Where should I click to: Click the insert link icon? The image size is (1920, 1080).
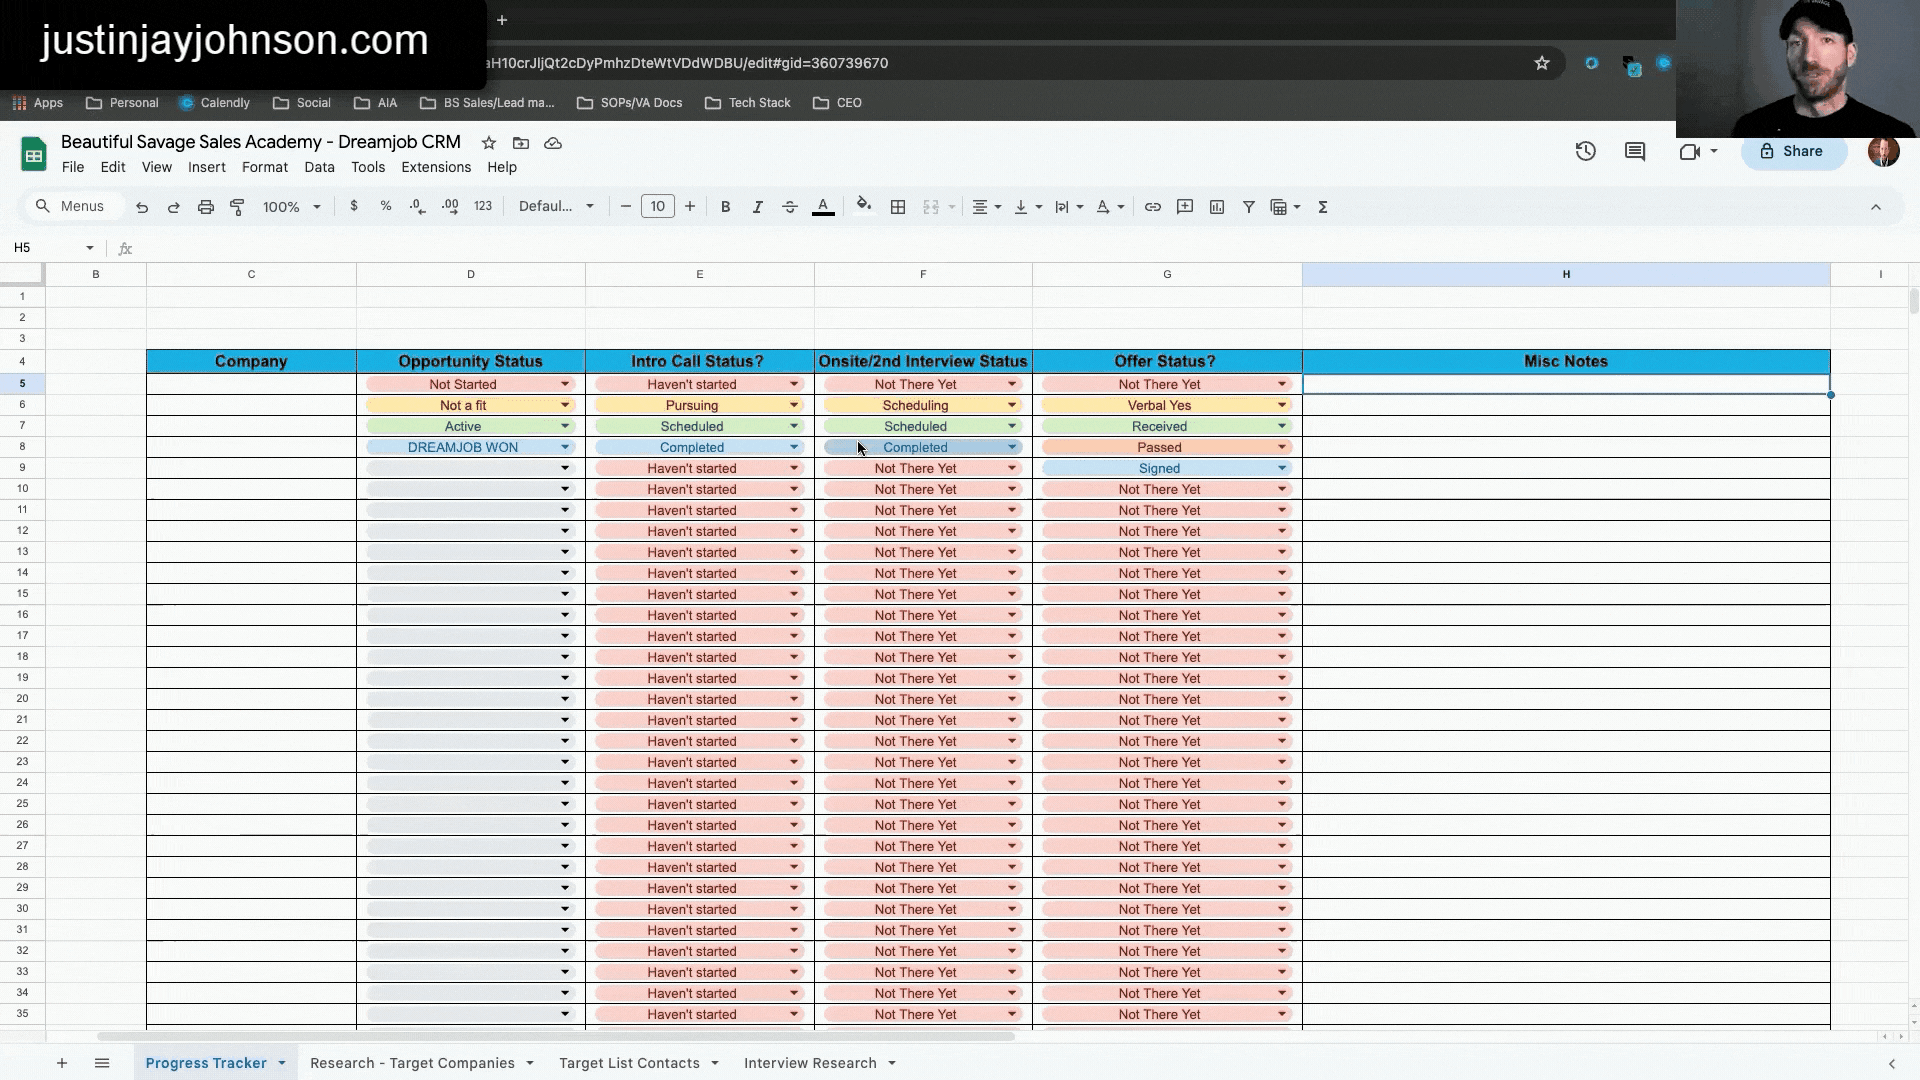[x=1152, y=207]
